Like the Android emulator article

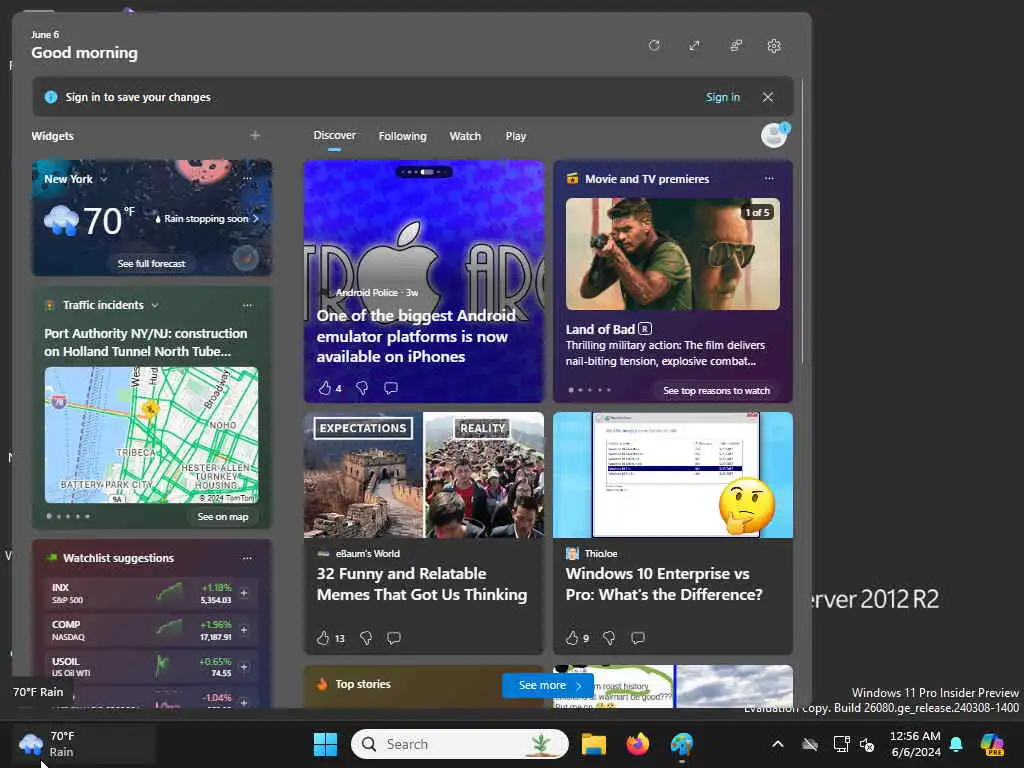click(325, 388)
